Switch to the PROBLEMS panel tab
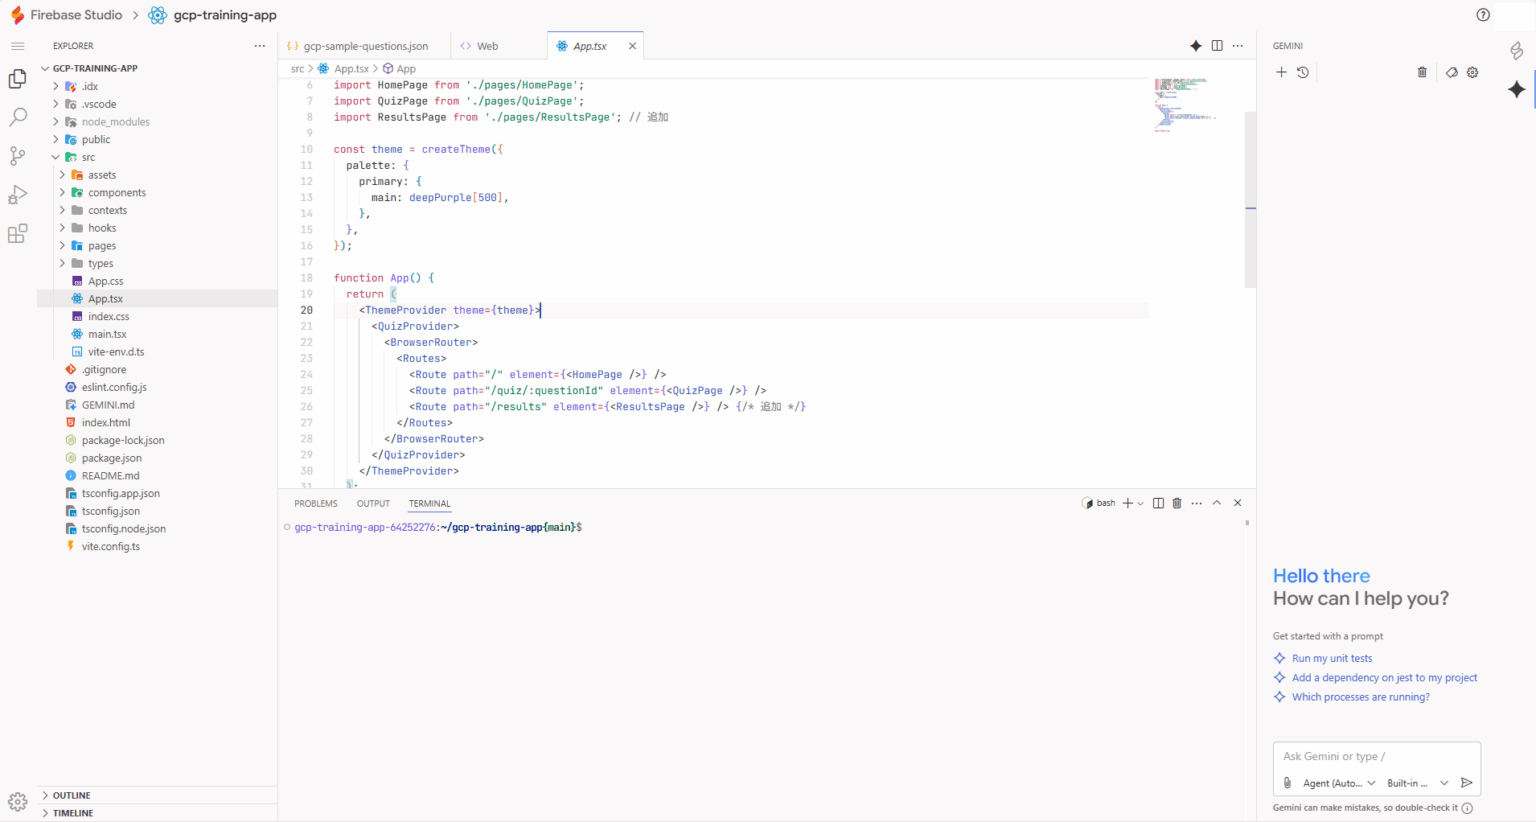Screen dimensions: 1536x822 coord(316,504)
